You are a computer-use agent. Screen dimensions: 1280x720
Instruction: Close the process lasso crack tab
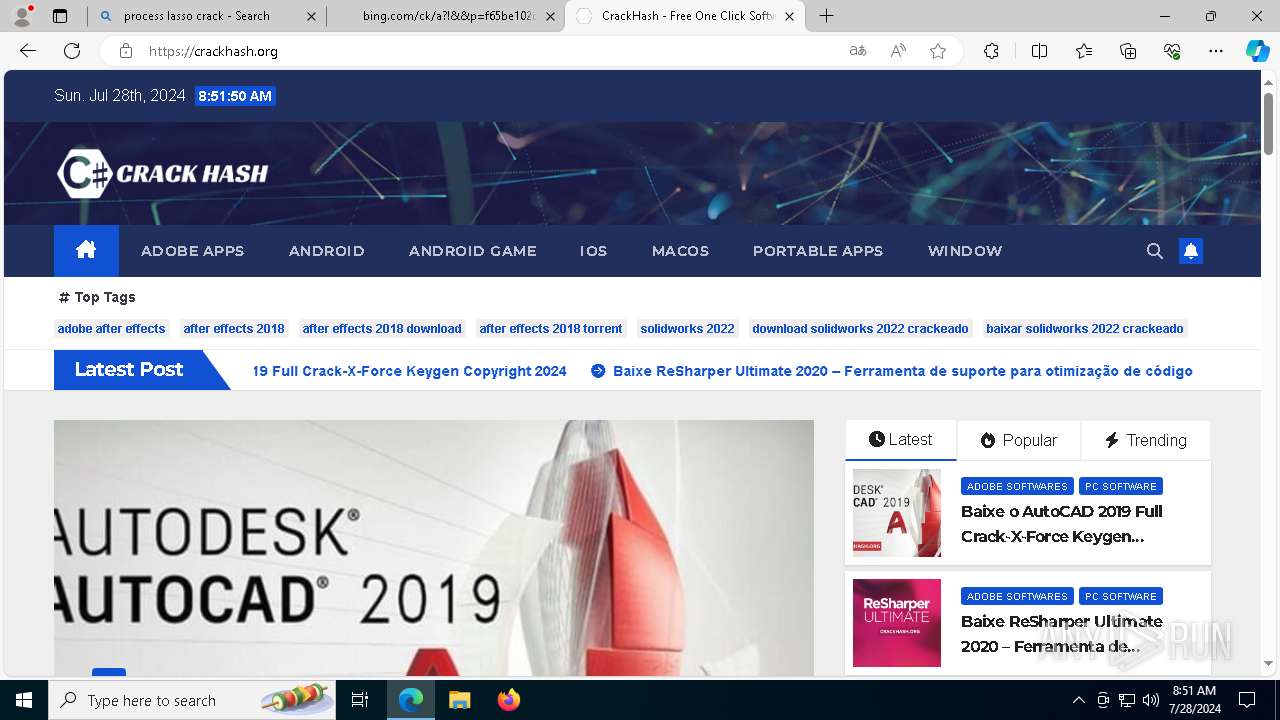[x=311, y=16]
